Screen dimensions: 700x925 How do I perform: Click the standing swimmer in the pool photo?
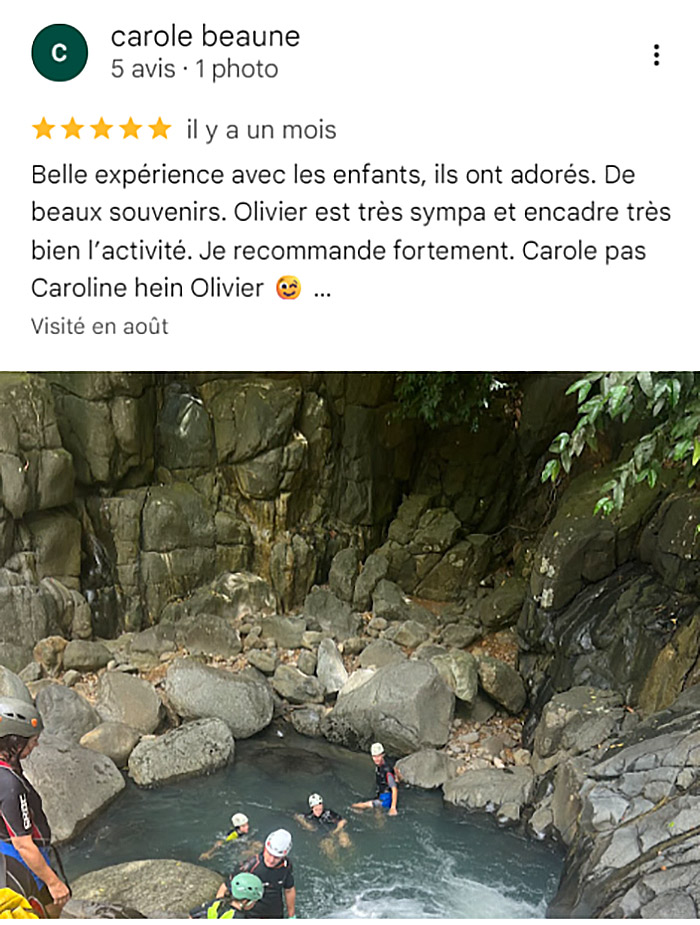click(384, 778)
